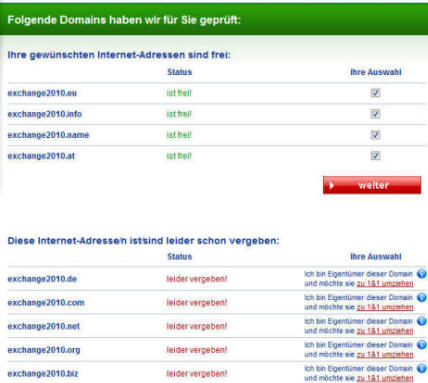Click the exchange2010.info domain name
The image size is (428, 383).
pos(45,114)
